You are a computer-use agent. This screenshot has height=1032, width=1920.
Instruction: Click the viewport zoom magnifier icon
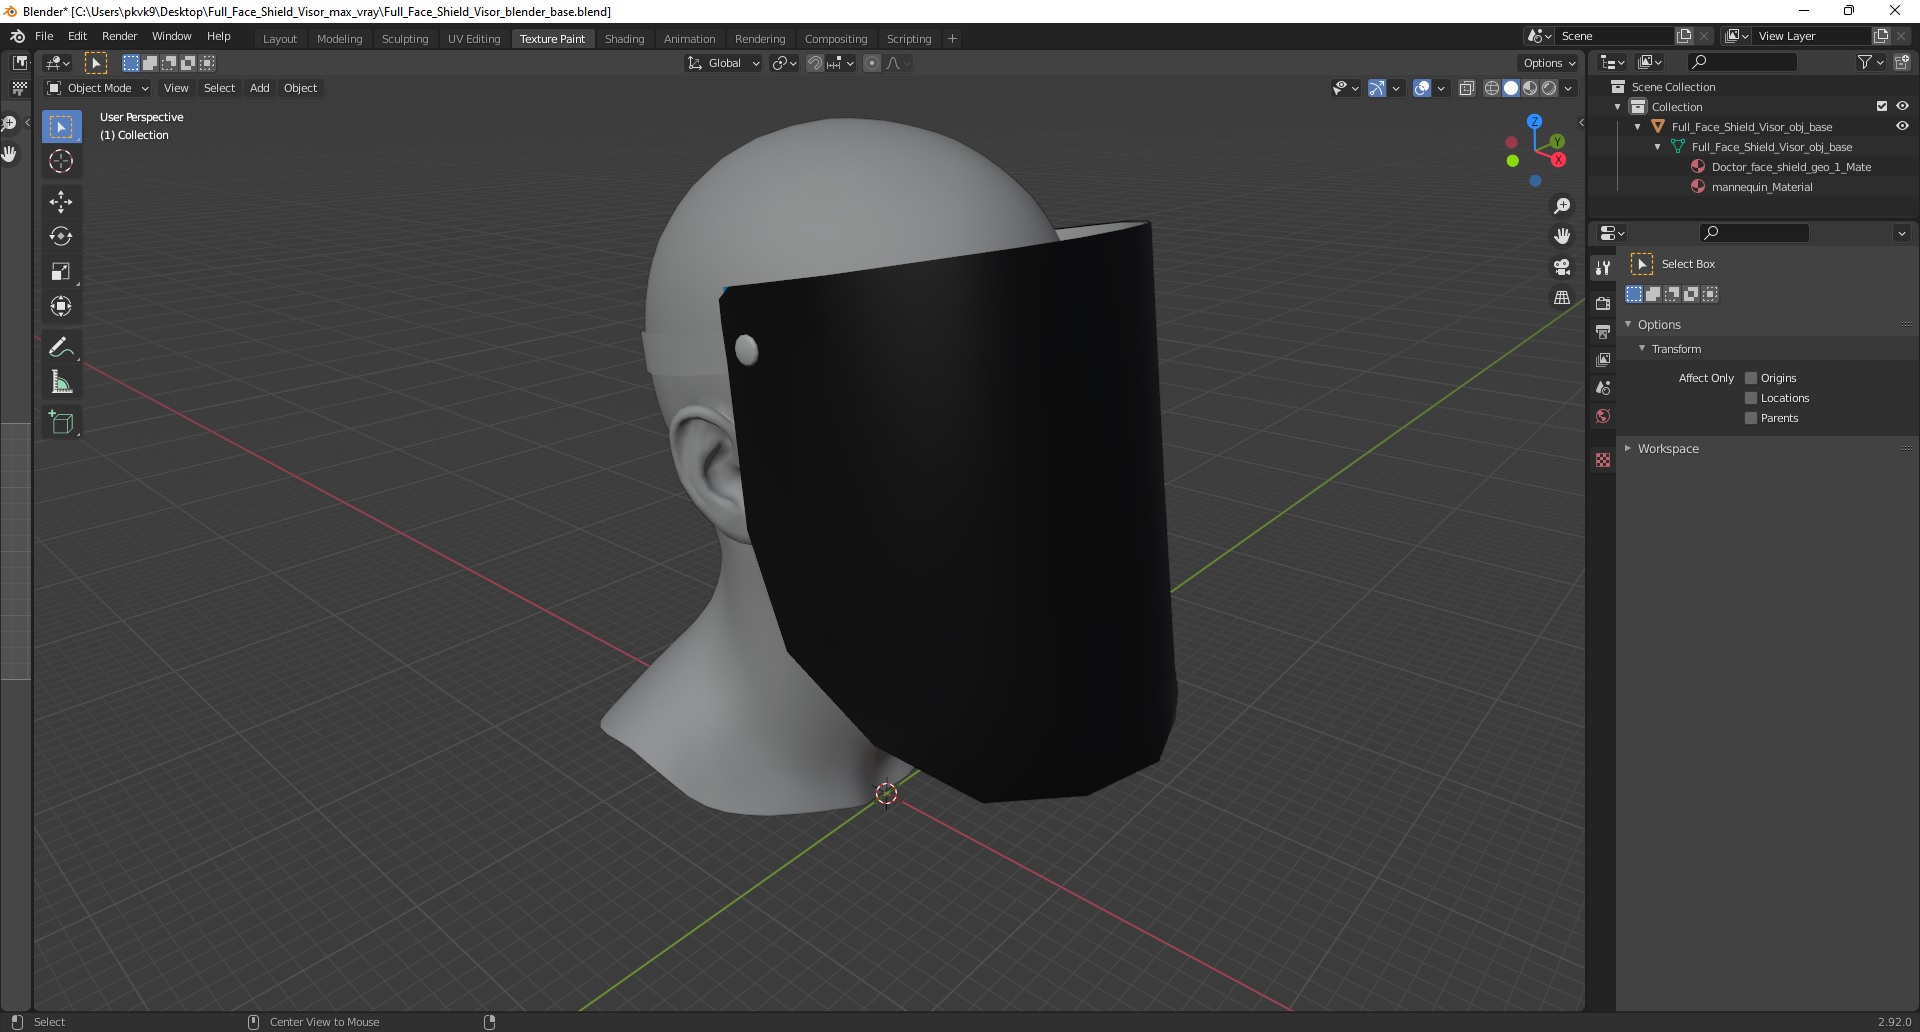pyautogui.click(x=1562, y=206)
